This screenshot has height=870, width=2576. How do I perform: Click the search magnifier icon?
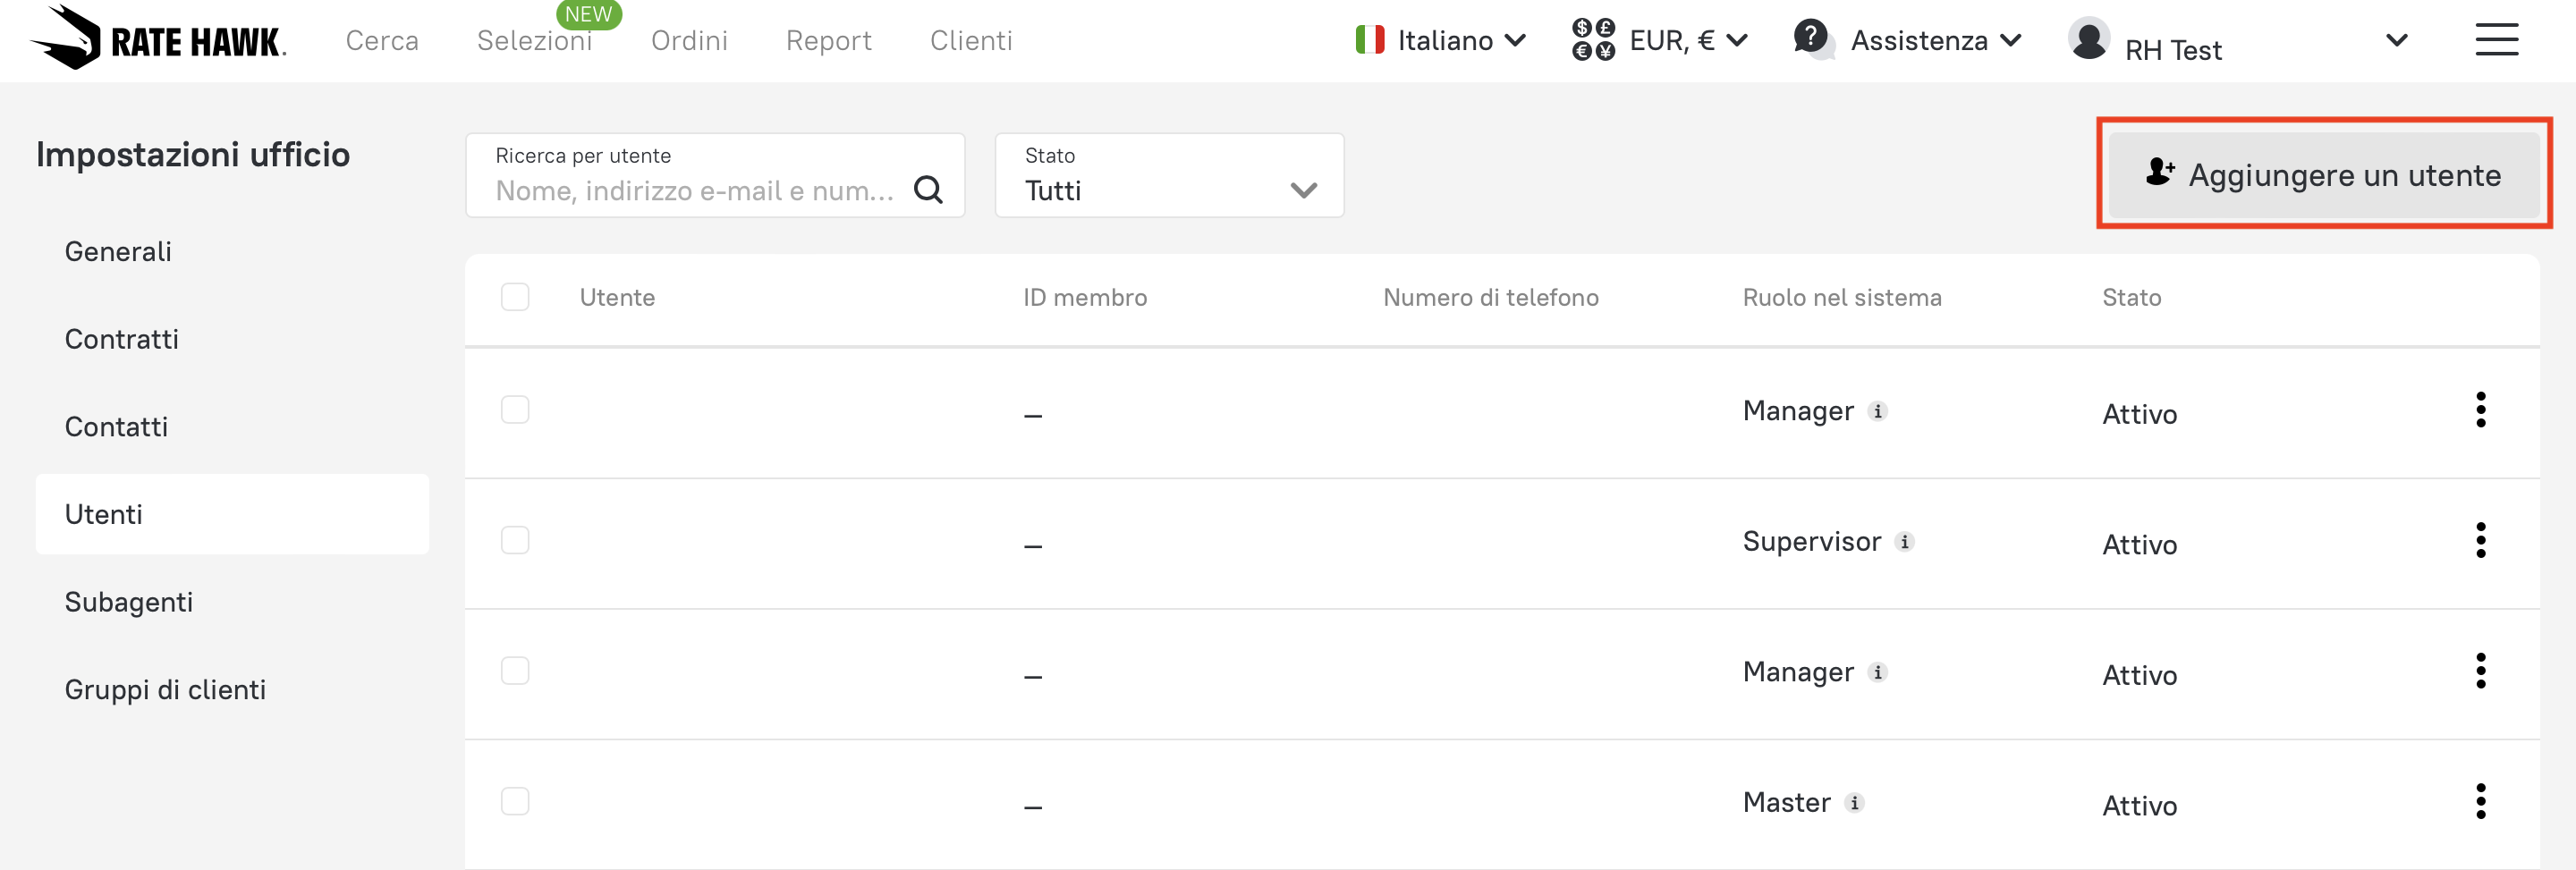coord(928,190)
